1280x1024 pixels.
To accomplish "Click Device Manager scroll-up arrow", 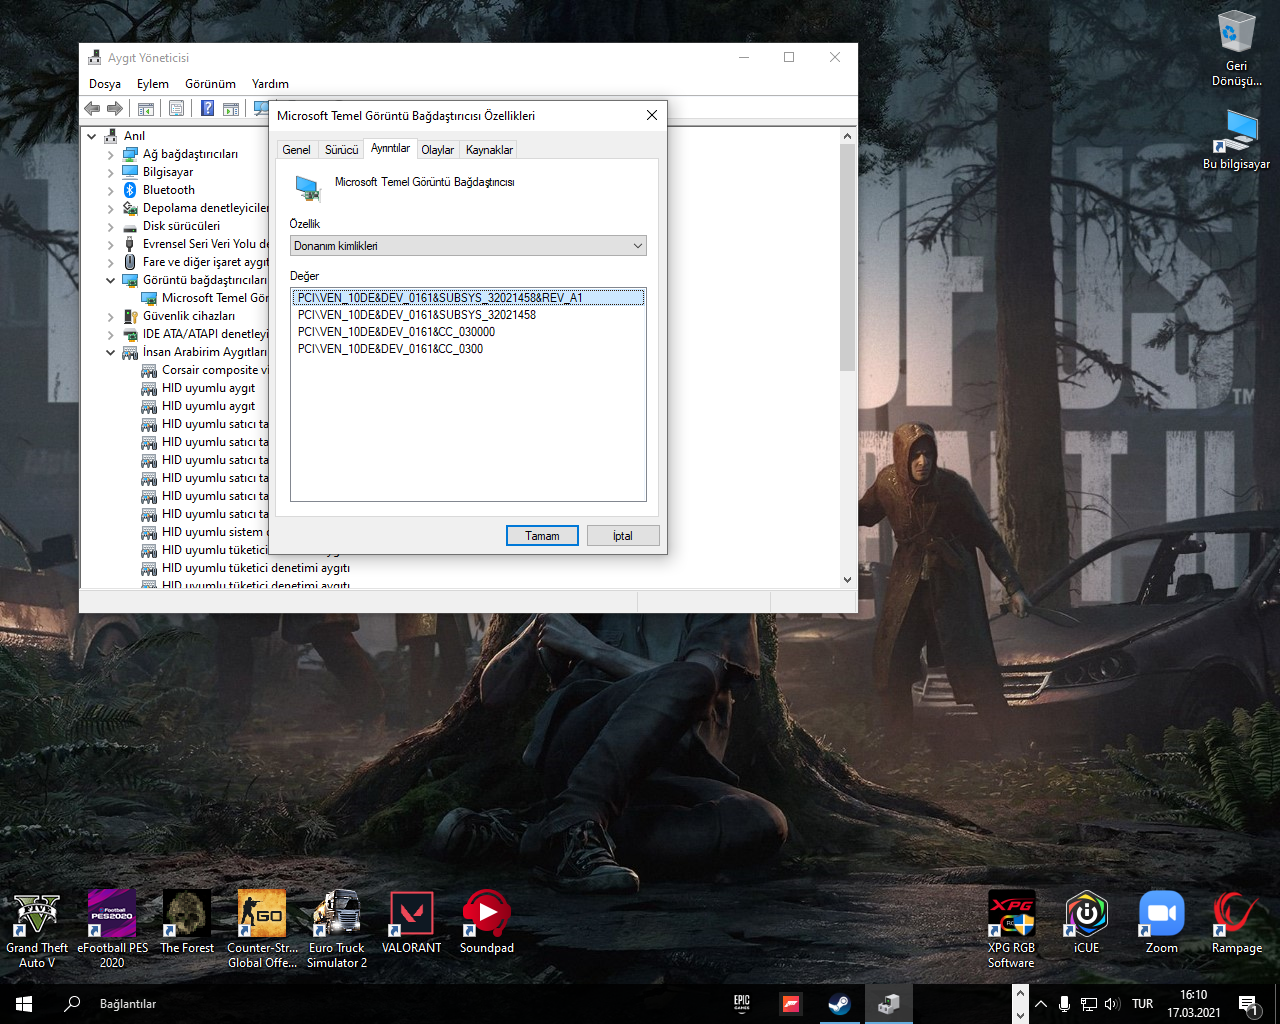I will [x=847, y=136].
